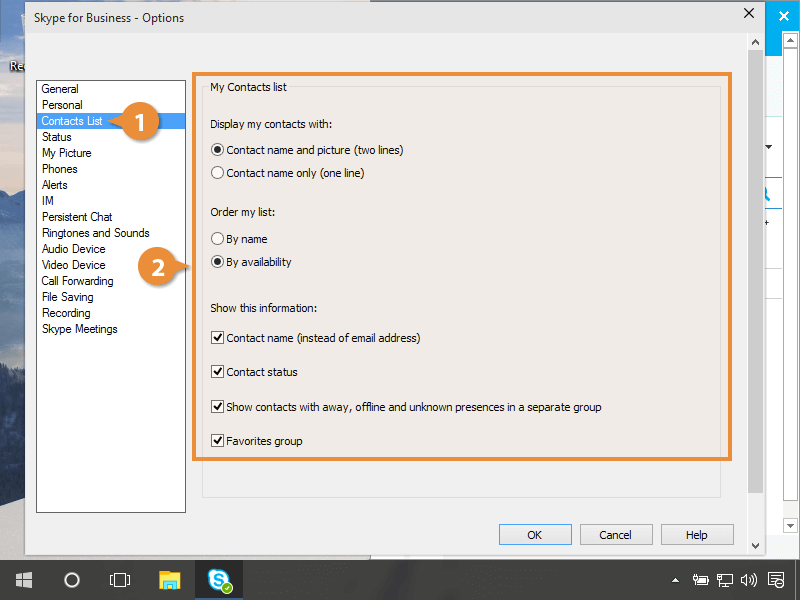Open the 'Audio Device' options category
This screenshot has height=600, width=800.
[x=73, y=249]
